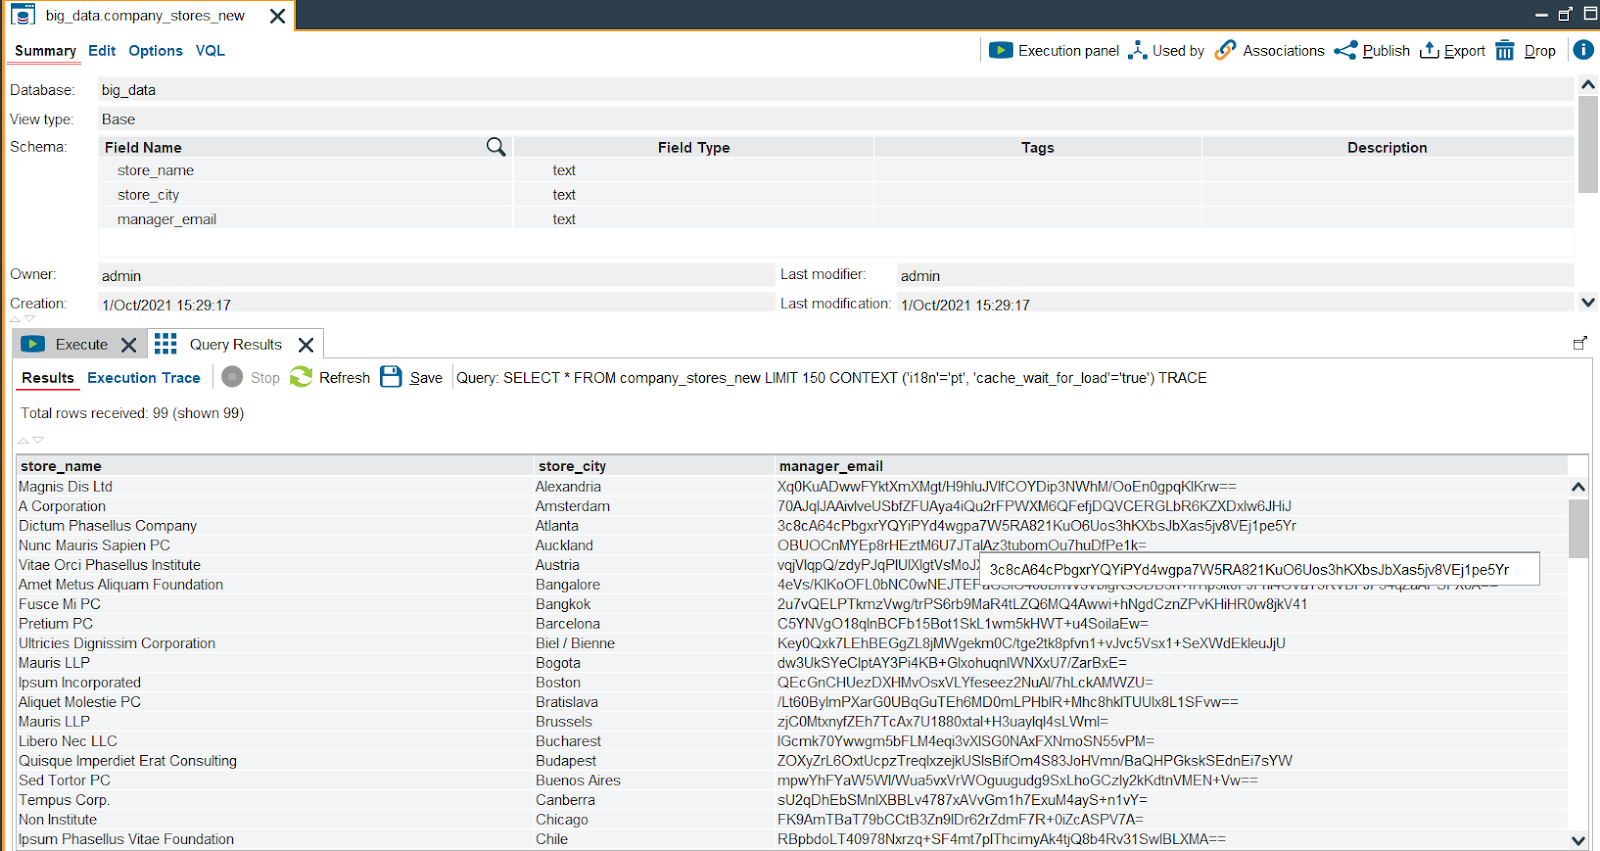Sort by manager_email column header

point(1172,466)
